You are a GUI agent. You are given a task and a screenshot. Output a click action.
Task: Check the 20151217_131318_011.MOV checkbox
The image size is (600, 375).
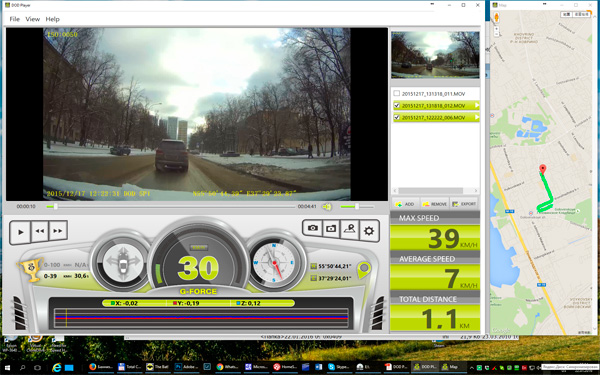coord(397,93)
